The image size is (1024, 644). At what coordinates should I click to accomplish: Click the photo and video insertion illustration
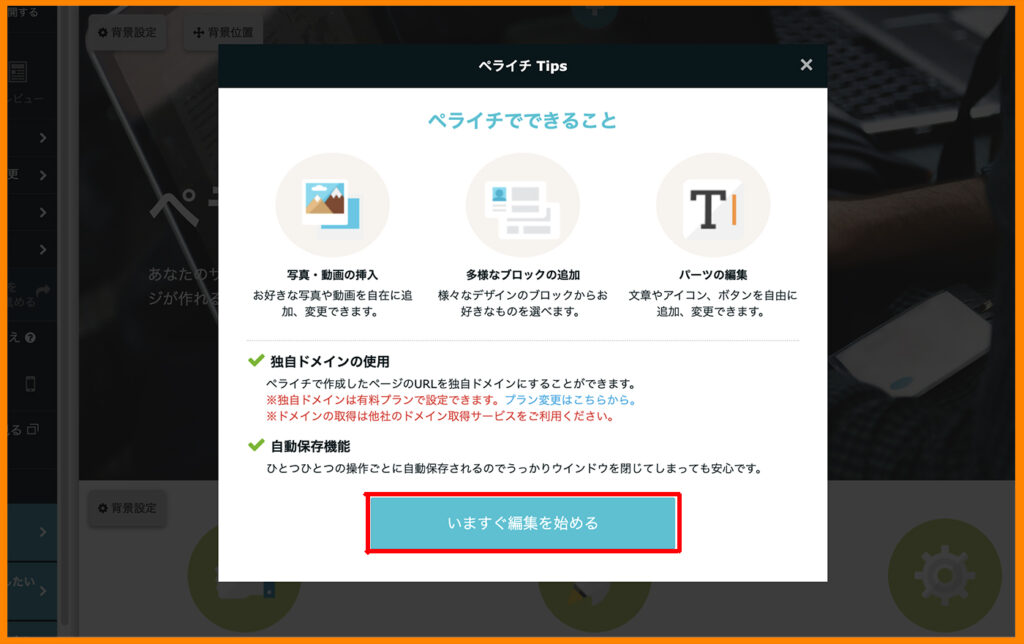click(332, 205)
